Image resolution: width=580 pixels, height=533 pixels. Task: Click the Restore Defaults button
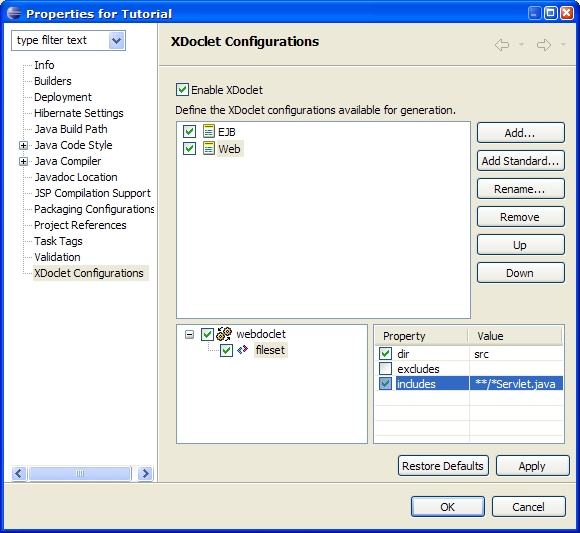point(443,466)
